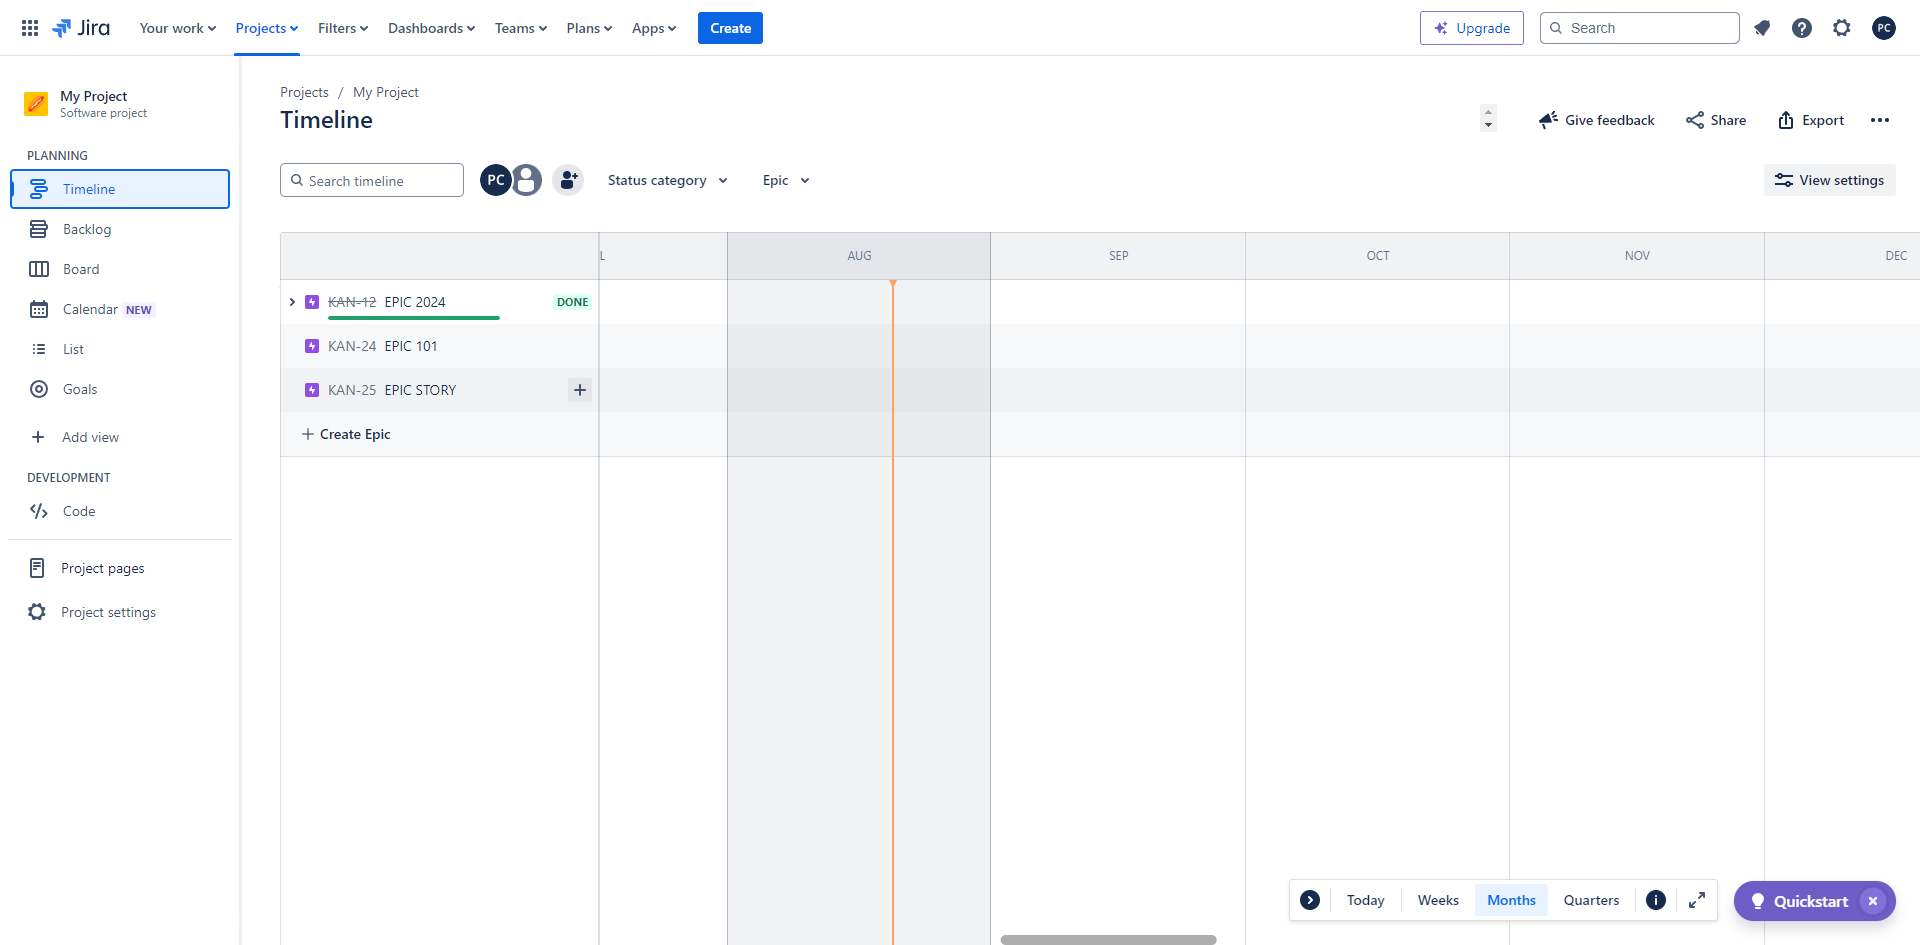Image resolution: width=1920 pixels, height=945 pixels.
Task: Open the Your work dropdown
Action: pos(178,28)
